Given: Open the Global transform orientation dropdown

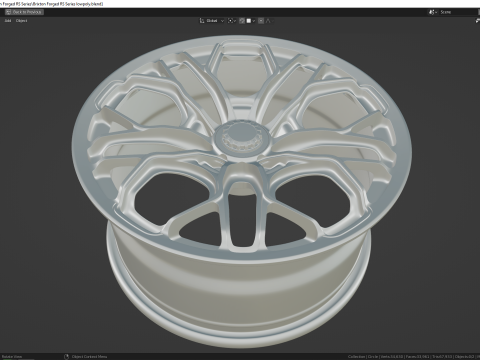Looking at the screenshot, I should (x=212, y=21).
